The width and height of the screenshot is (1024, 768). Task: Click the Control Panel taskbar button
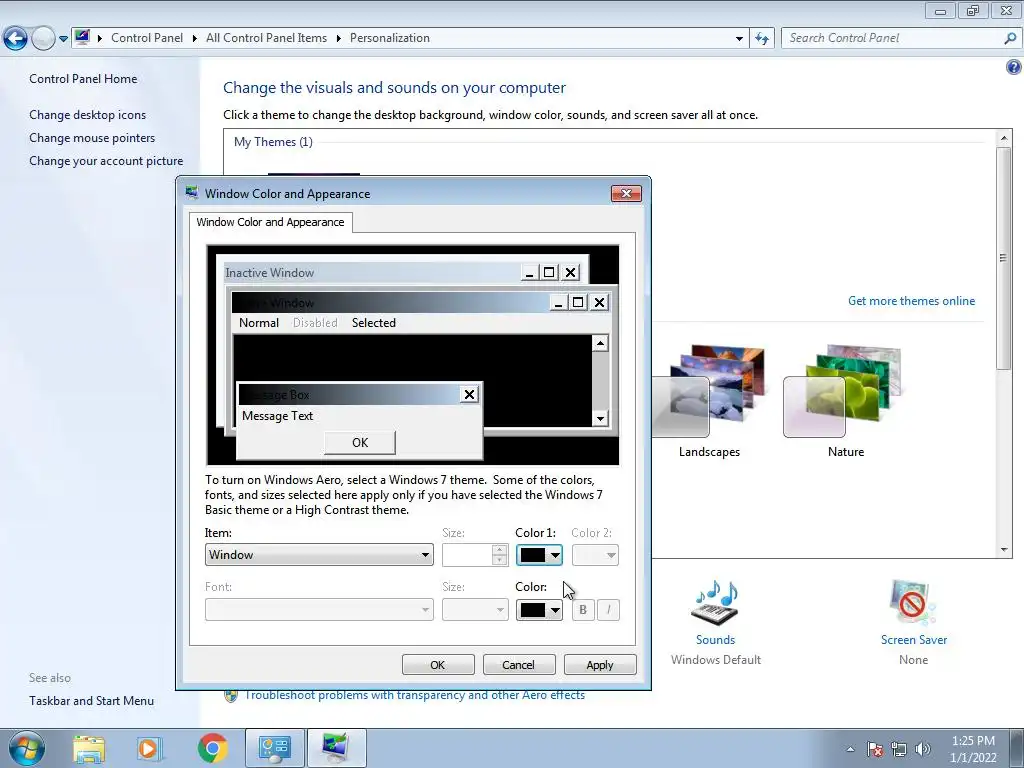[274, 749]
